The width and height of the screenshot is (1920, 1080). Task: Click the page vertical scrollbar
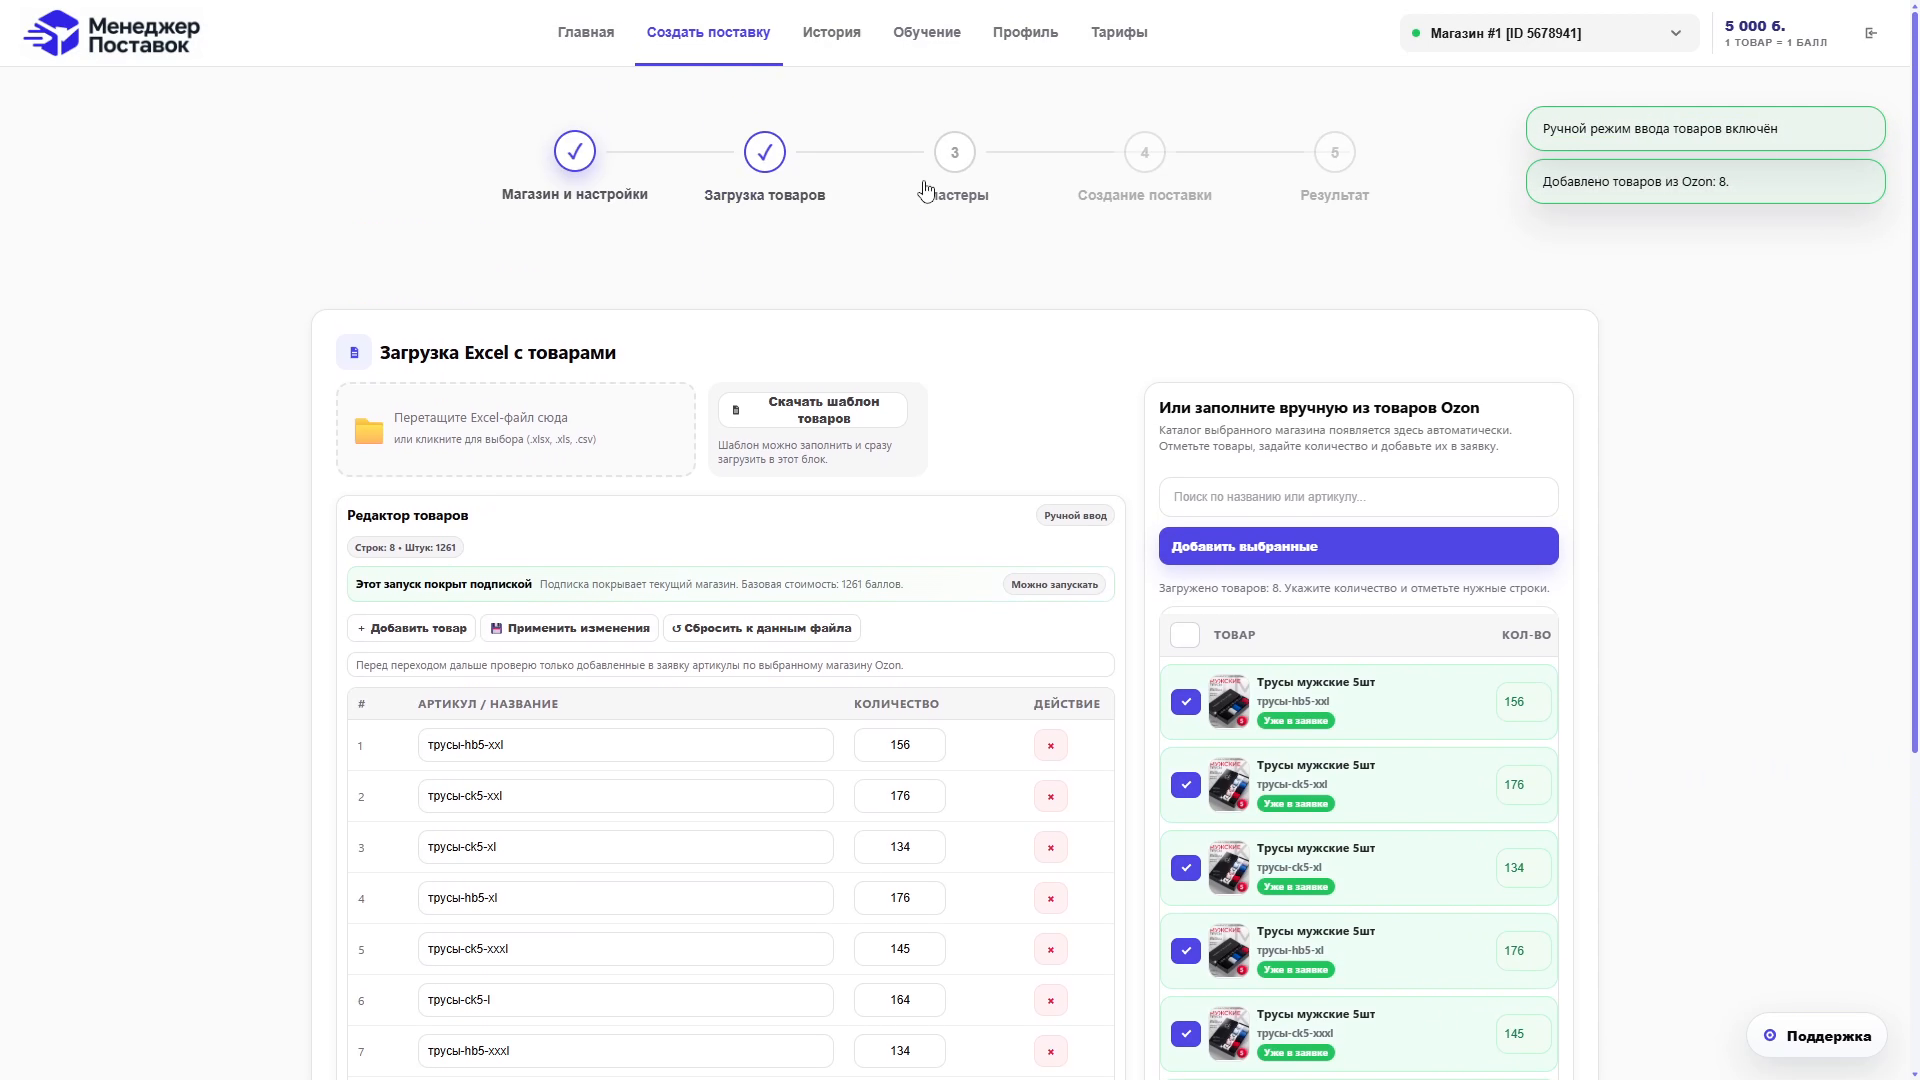click(1915, 380)
